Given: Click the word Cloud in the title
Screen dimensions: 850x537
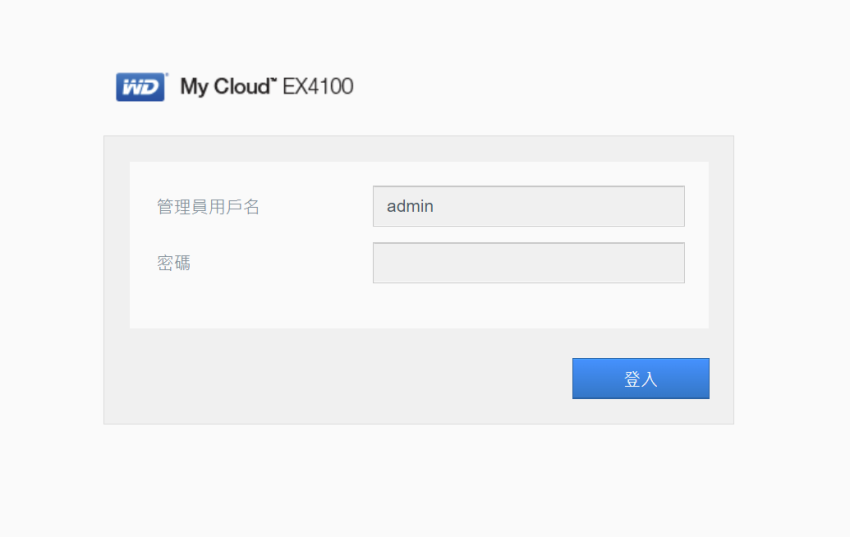Looking at the screenshot, I should tap(242, 87).
